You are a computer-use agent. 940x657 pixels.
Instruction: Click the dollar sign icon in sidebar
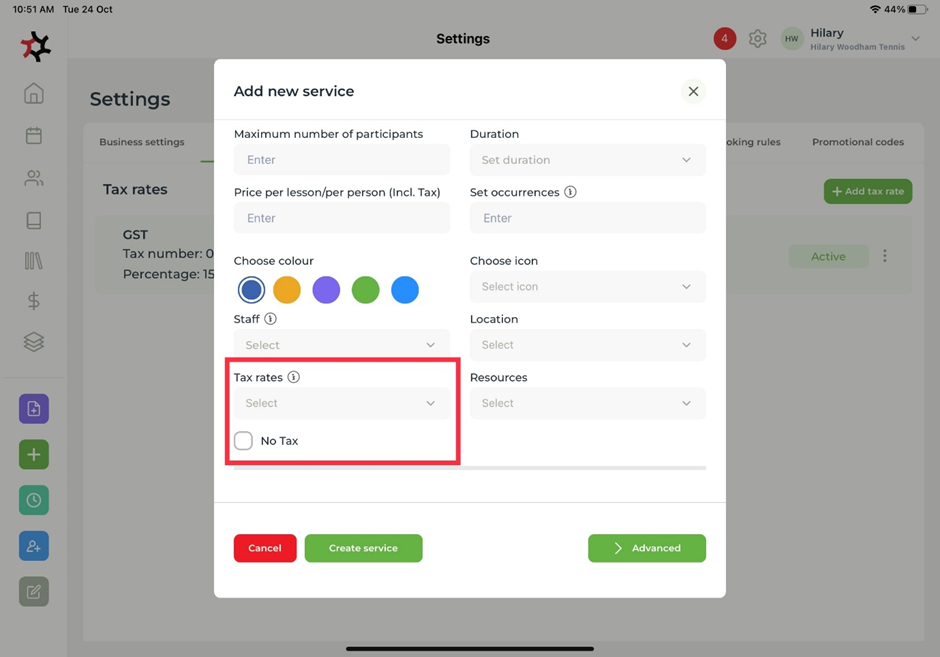point(34,300)
